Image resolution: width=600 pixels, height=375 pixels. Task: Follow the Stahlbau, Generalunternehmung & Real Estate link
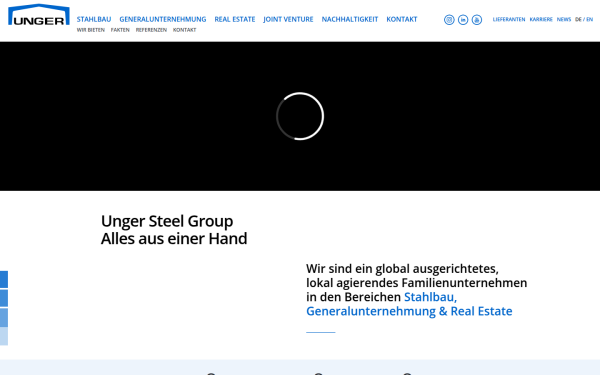coord(409,304)
